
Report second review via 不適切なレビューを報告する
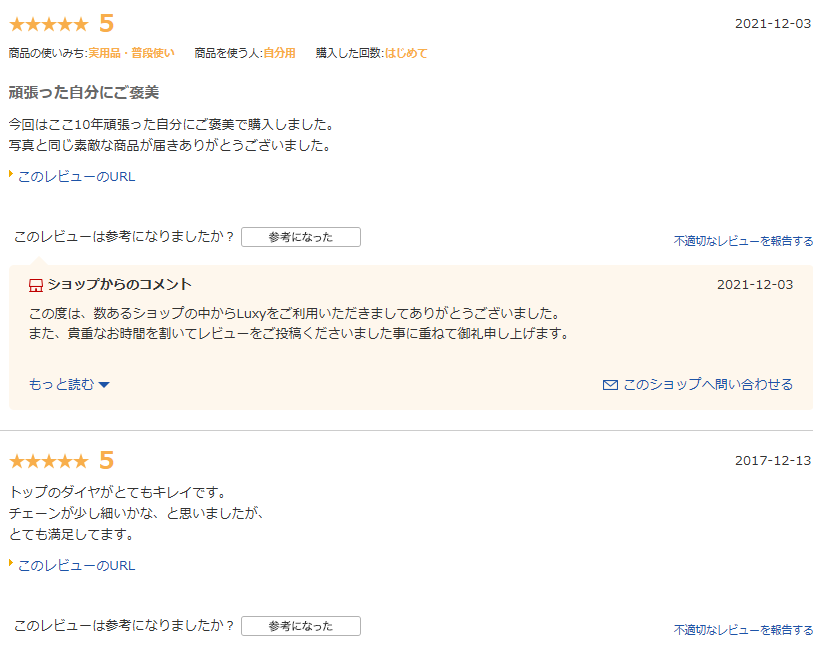[743, 630]
